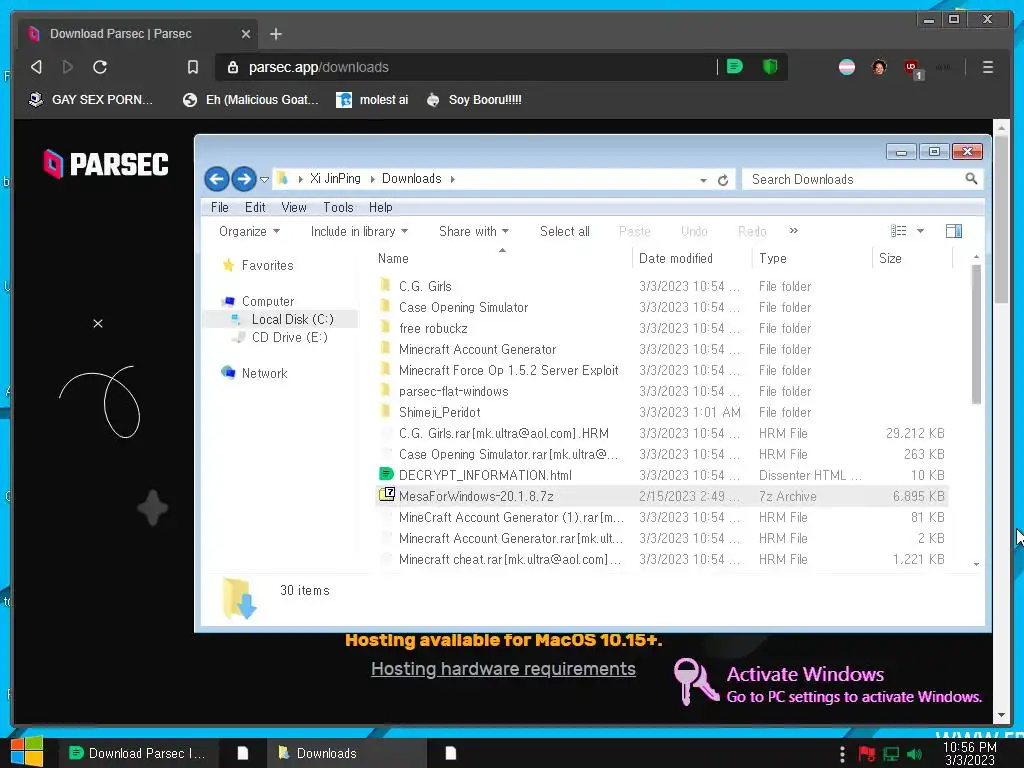Image resolution: width=1024 pixels, height=768 pixels.
Task: Show more toolbar commands via » chevron
Action: [x=793, y=231]
